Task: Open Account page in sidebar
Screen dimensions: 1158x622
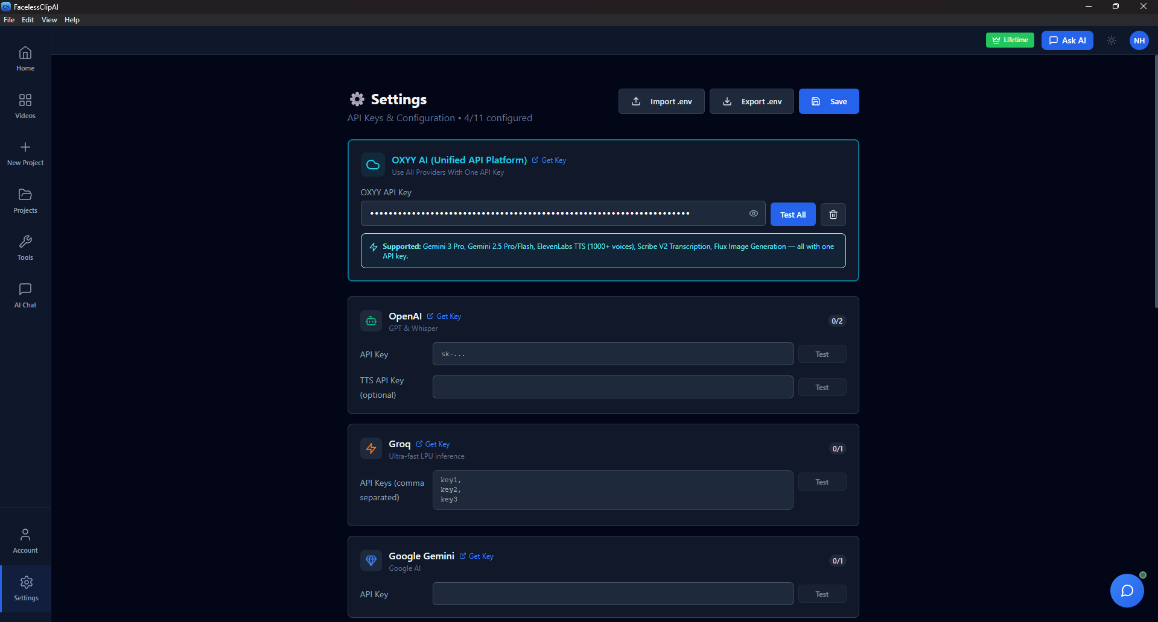Action: [x=25, y=540]
